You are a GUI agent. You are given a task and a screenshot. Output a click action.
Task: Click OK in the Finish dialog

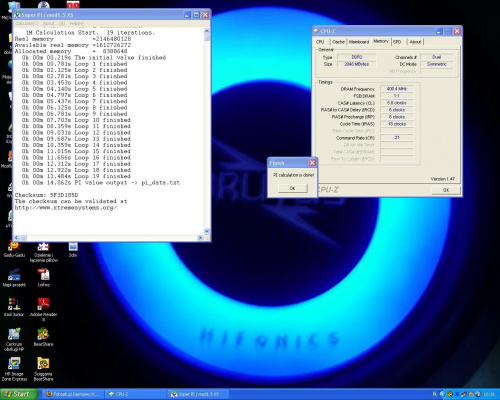click(293, 188)
